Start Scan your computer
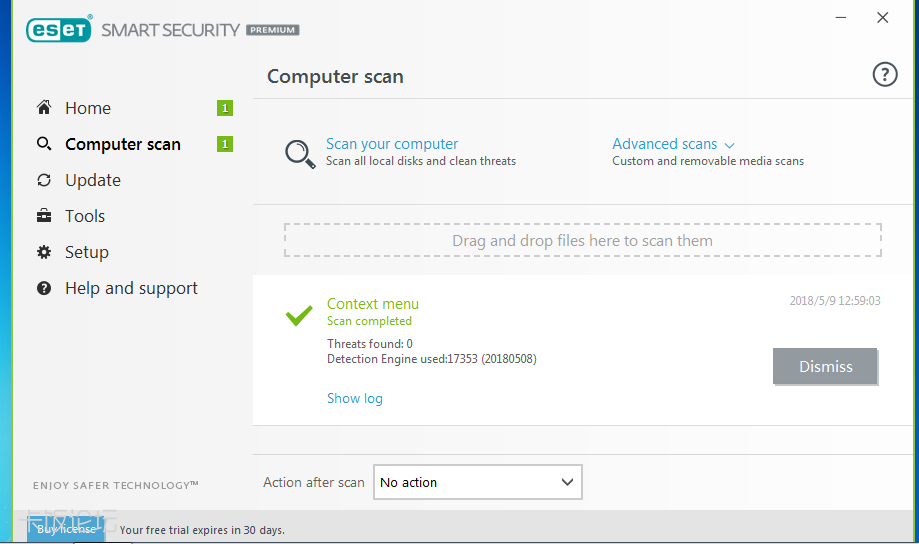Viewport: 919px width, 544px height. pyautogui.click(x=392, y=144)
